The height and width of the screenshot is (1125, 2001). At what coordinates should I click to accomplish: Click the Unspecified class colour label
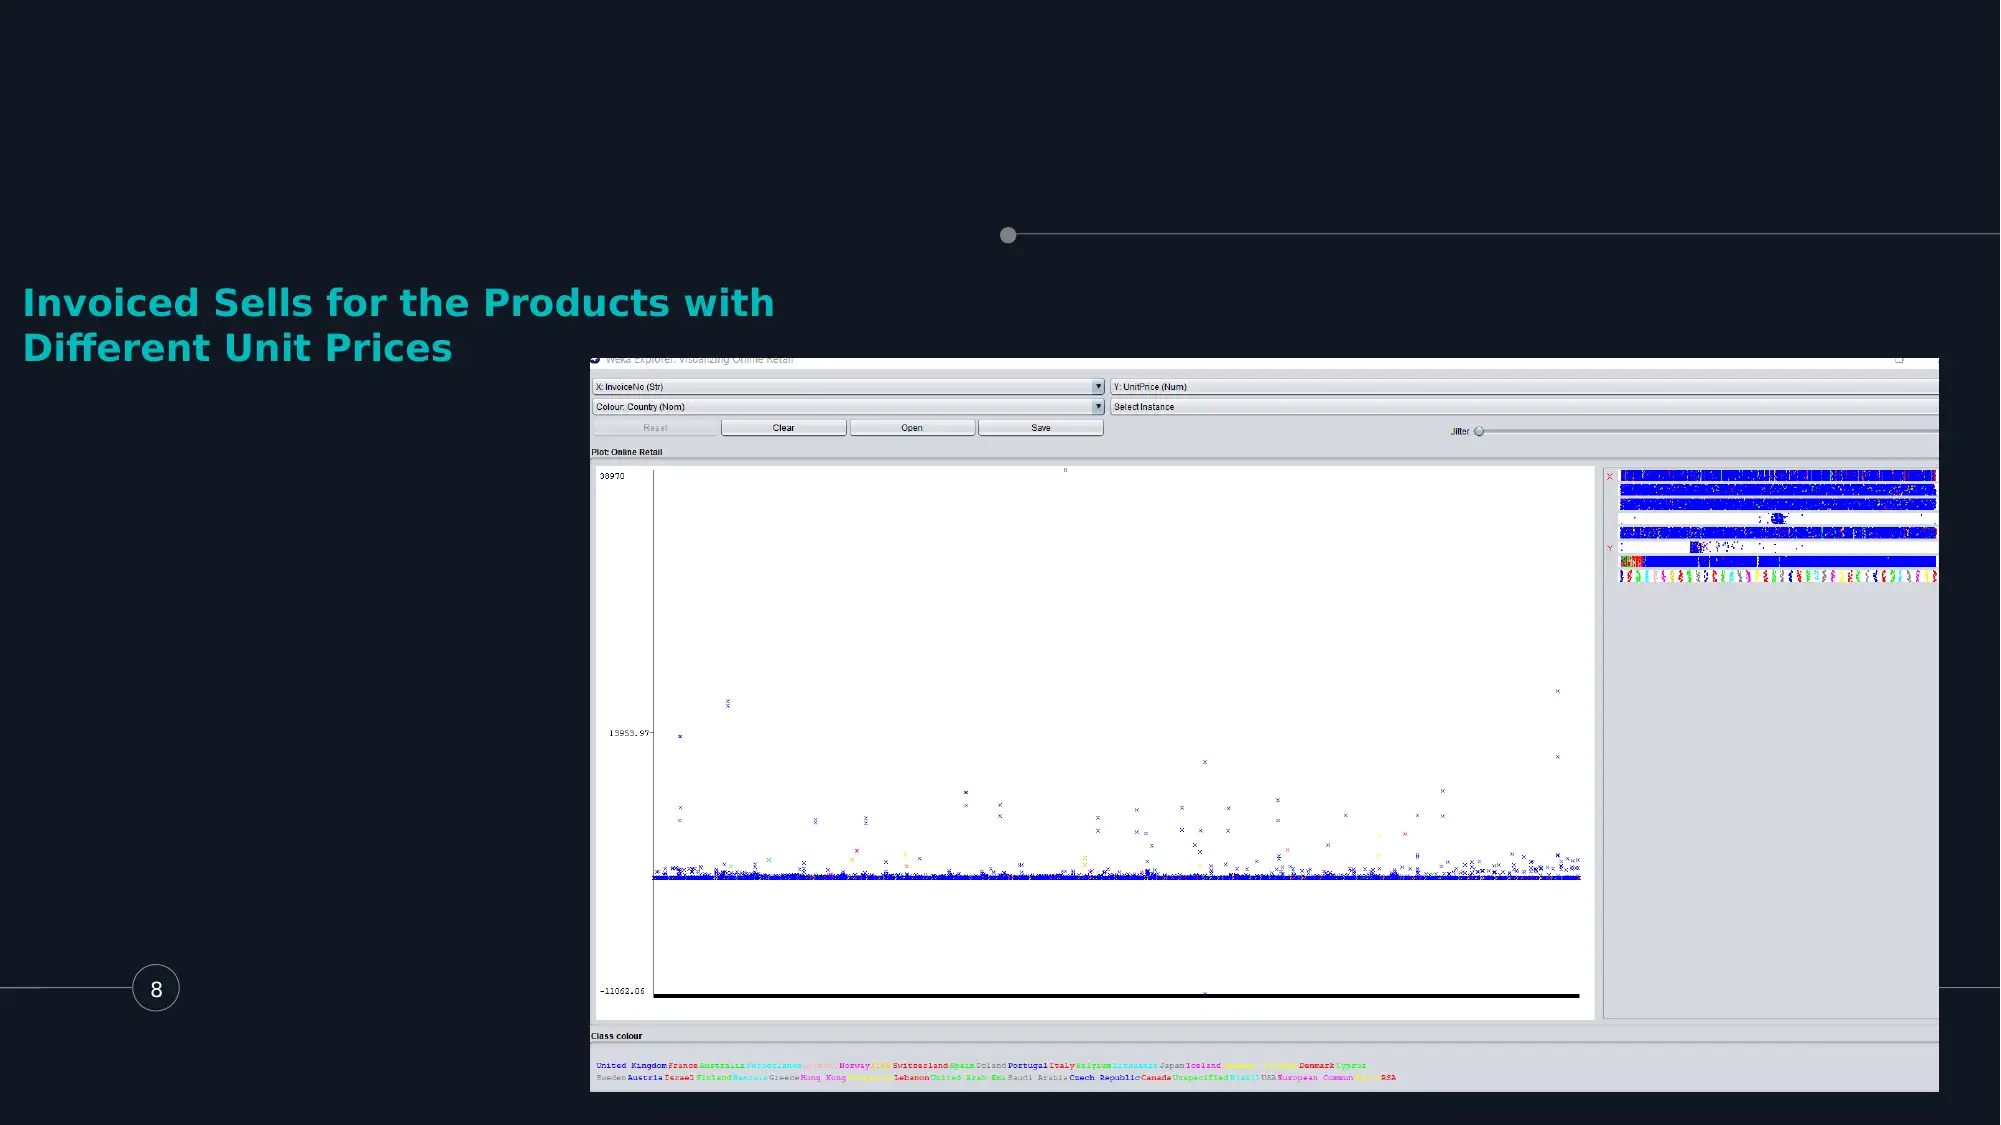(x=1200, y=1077)
